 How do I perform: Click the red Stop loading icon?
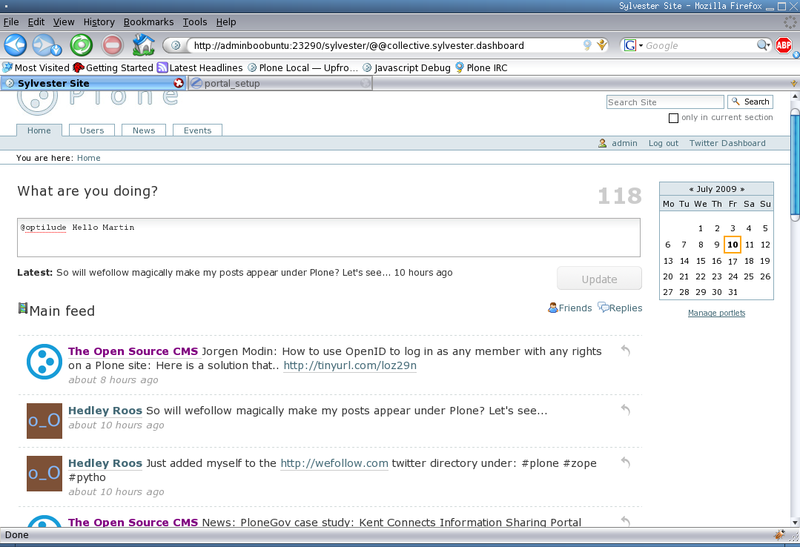pyautogui.click(x=112, y=44)
